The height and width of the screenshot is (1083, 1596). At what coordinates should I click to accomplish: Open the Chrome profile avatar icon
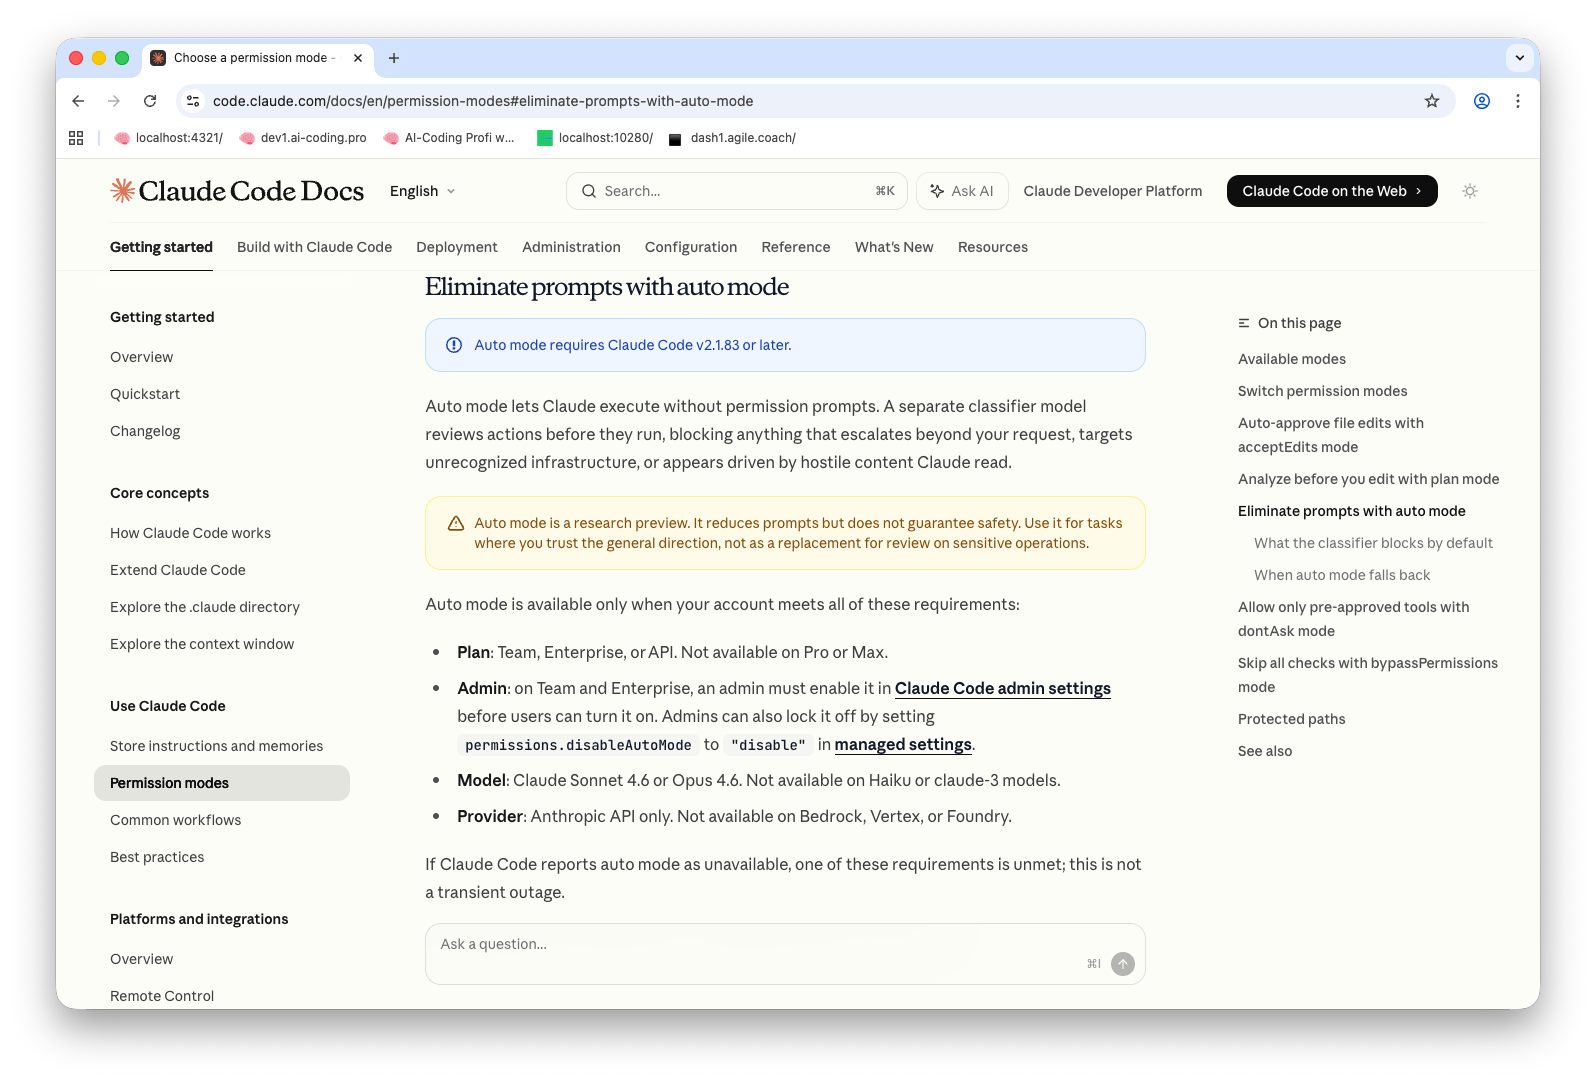[x=1482, y=101]
